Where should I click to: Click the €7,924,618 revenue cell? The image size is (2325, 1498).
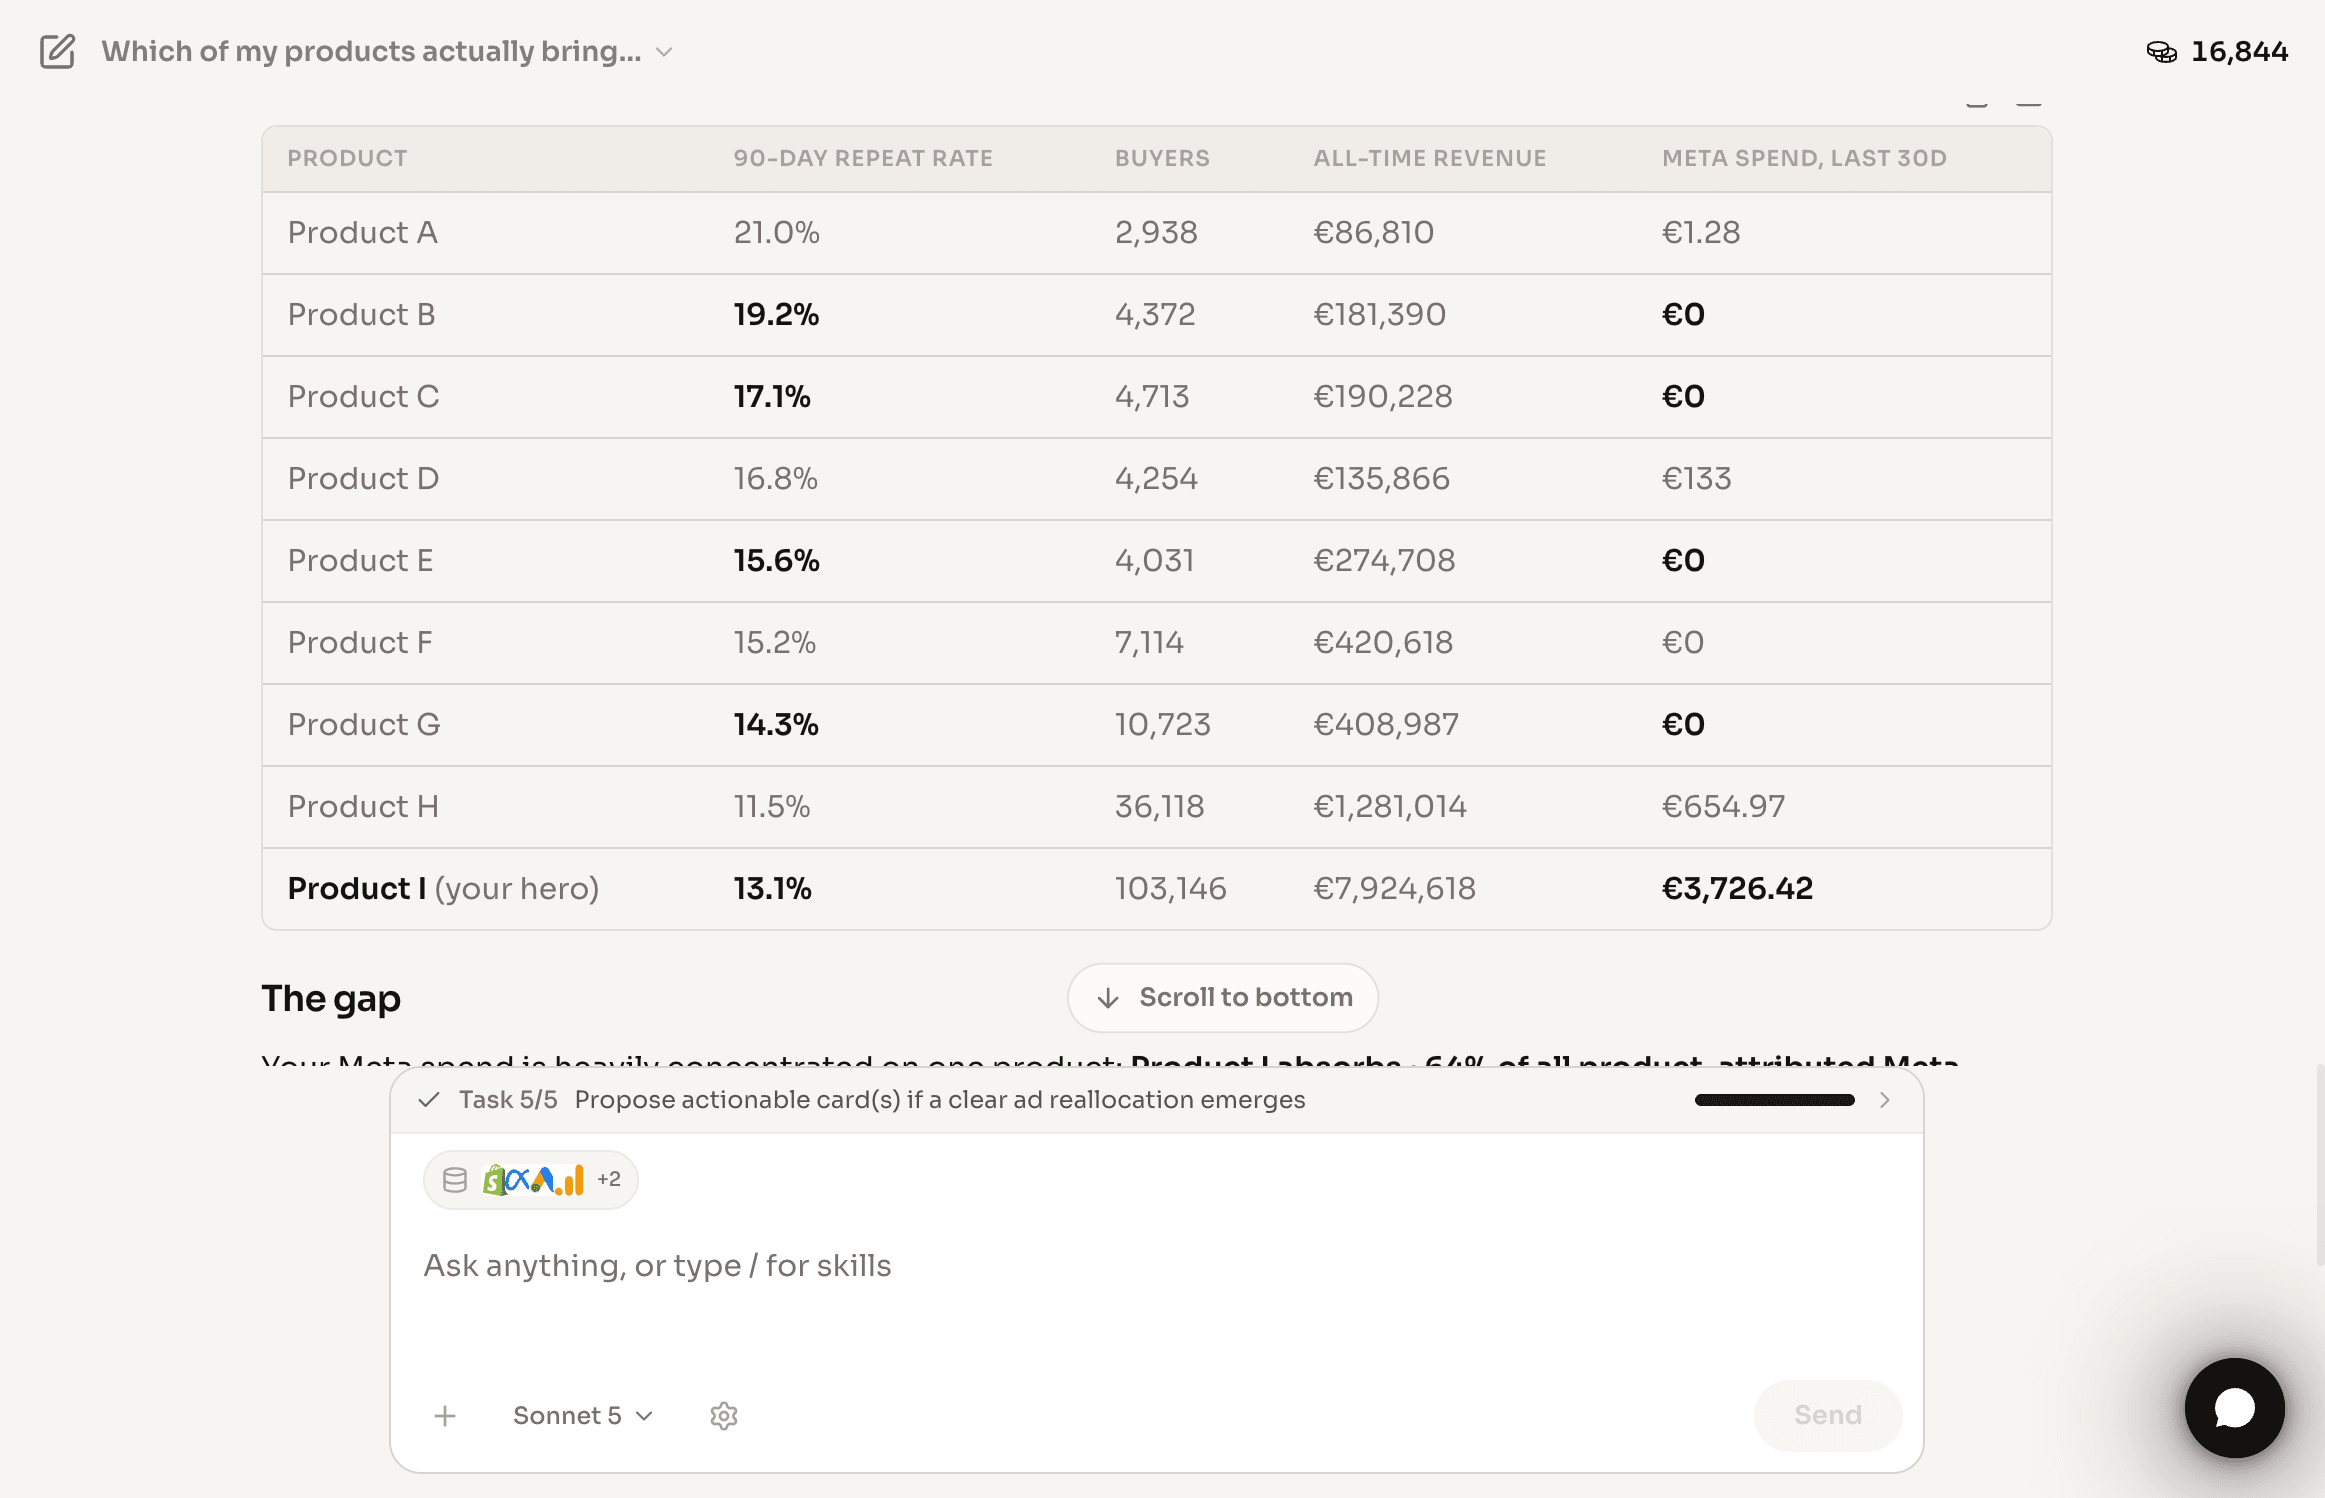click(x=1394, y=889)
